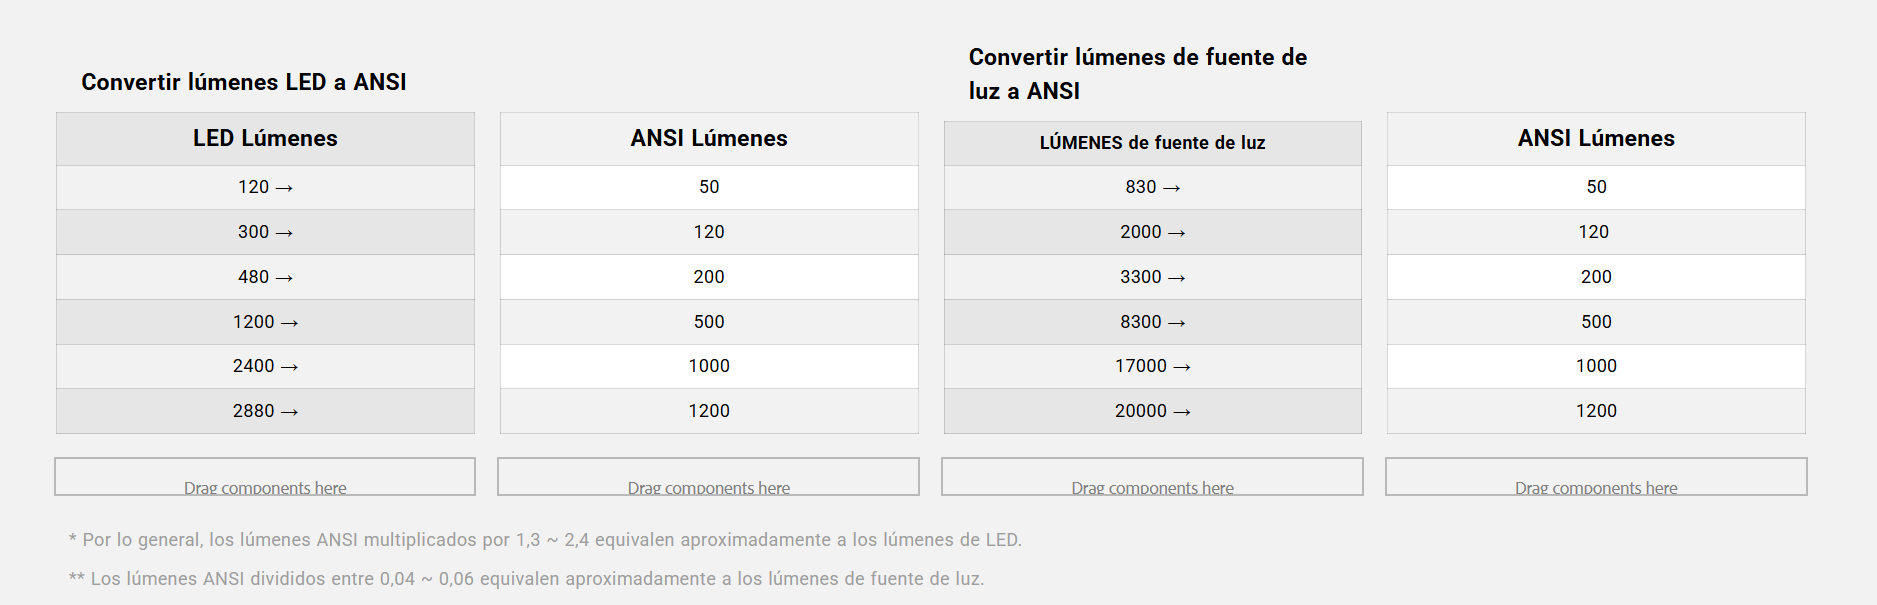This screenshot has height=605, width=1877.
Task: Click the "Convertir lúmenes LED a ANSI" heading
Action: coord(244,82)
